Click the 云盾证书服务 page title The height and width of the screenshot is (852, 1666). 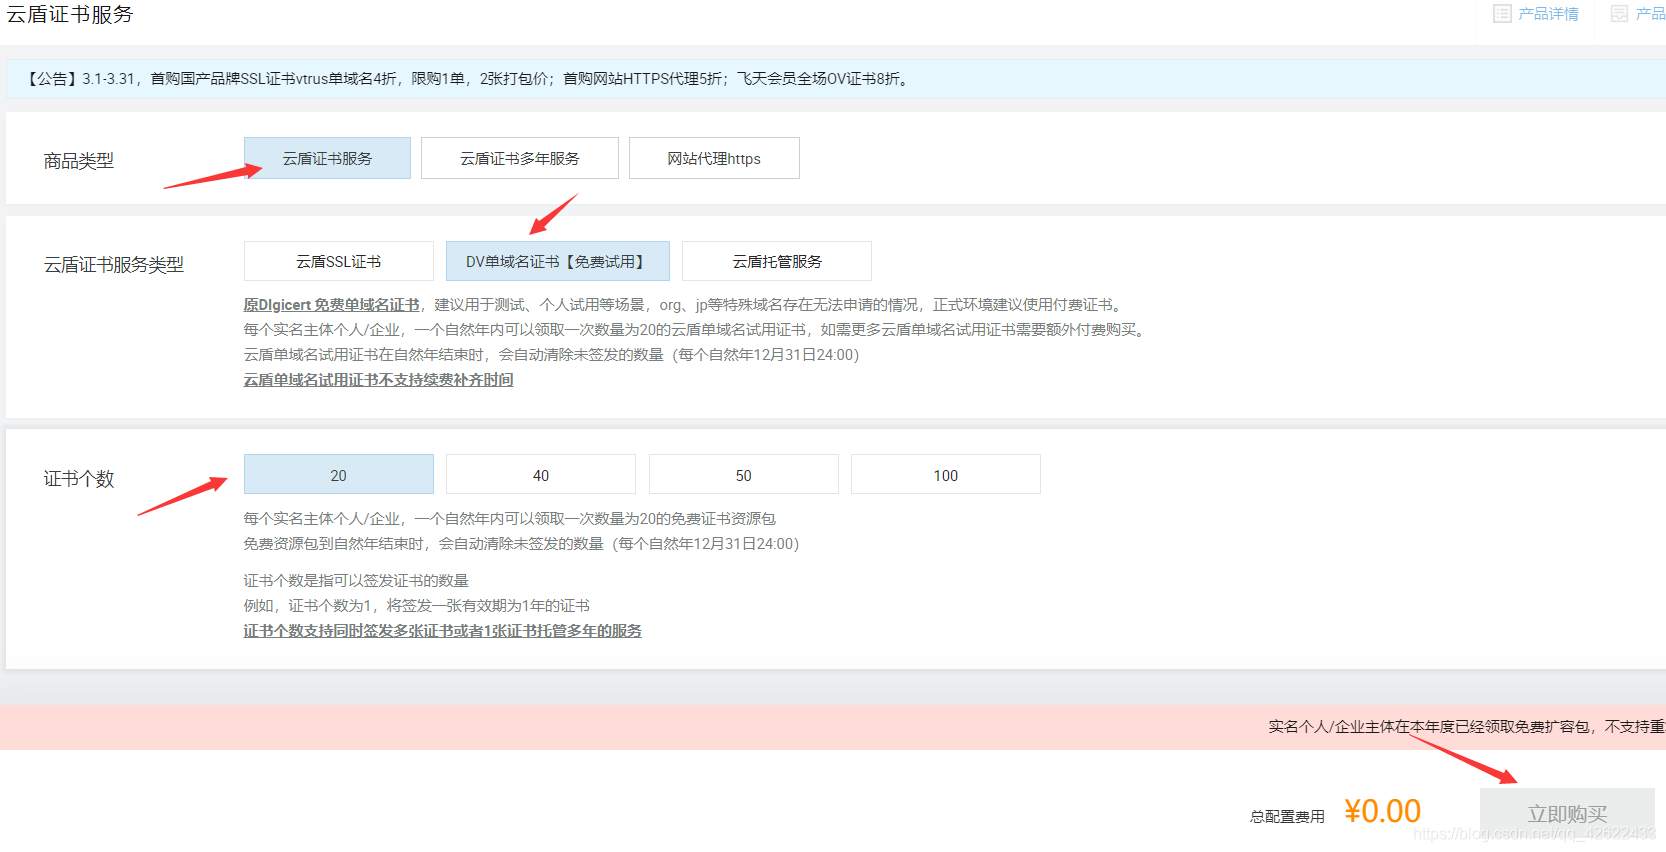[70, 15]
